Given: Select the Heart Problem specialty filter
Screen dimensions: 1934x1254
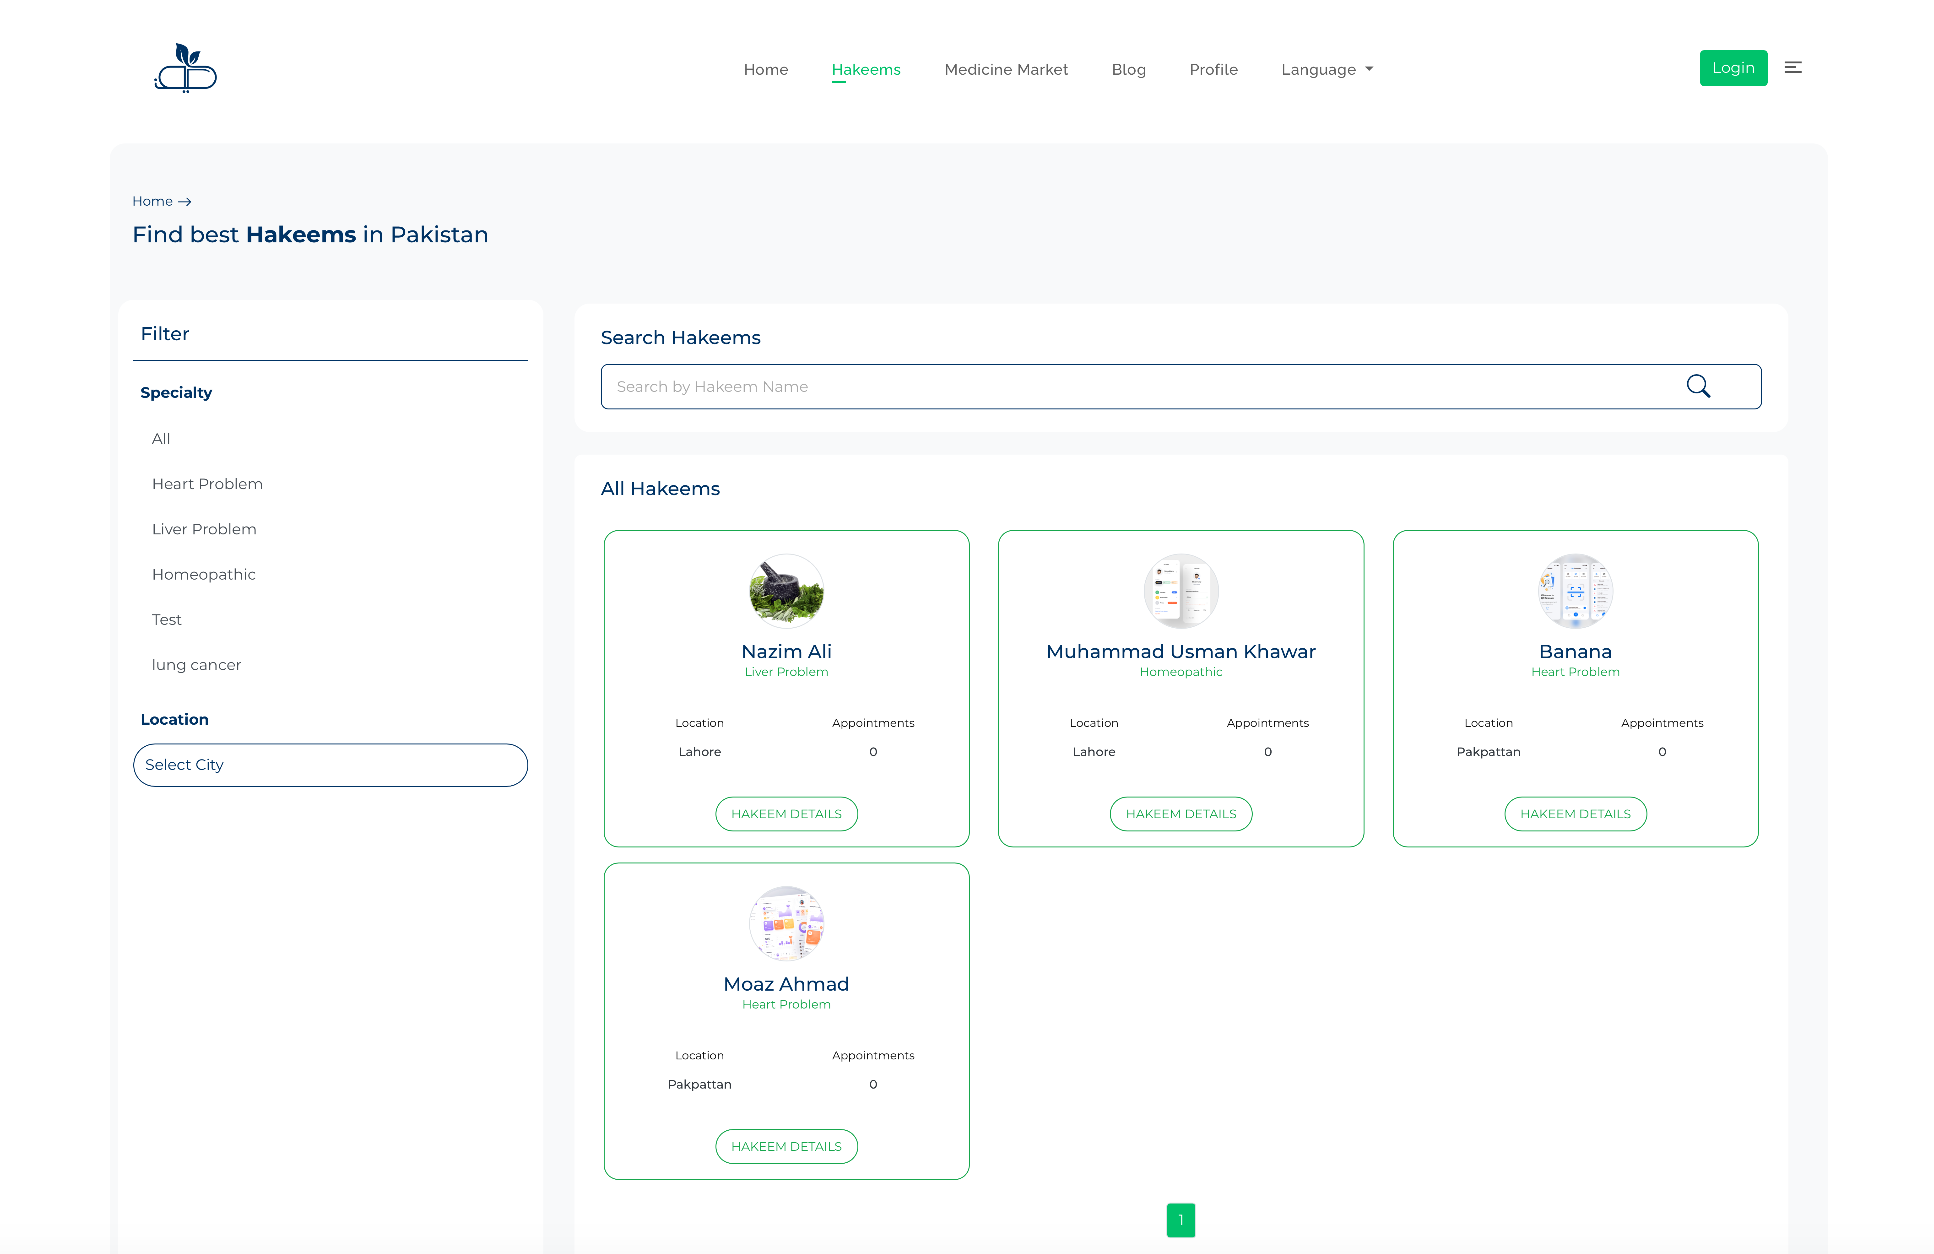Looking at the screenshot, I should pyautogui.click(x=207, y=484).
